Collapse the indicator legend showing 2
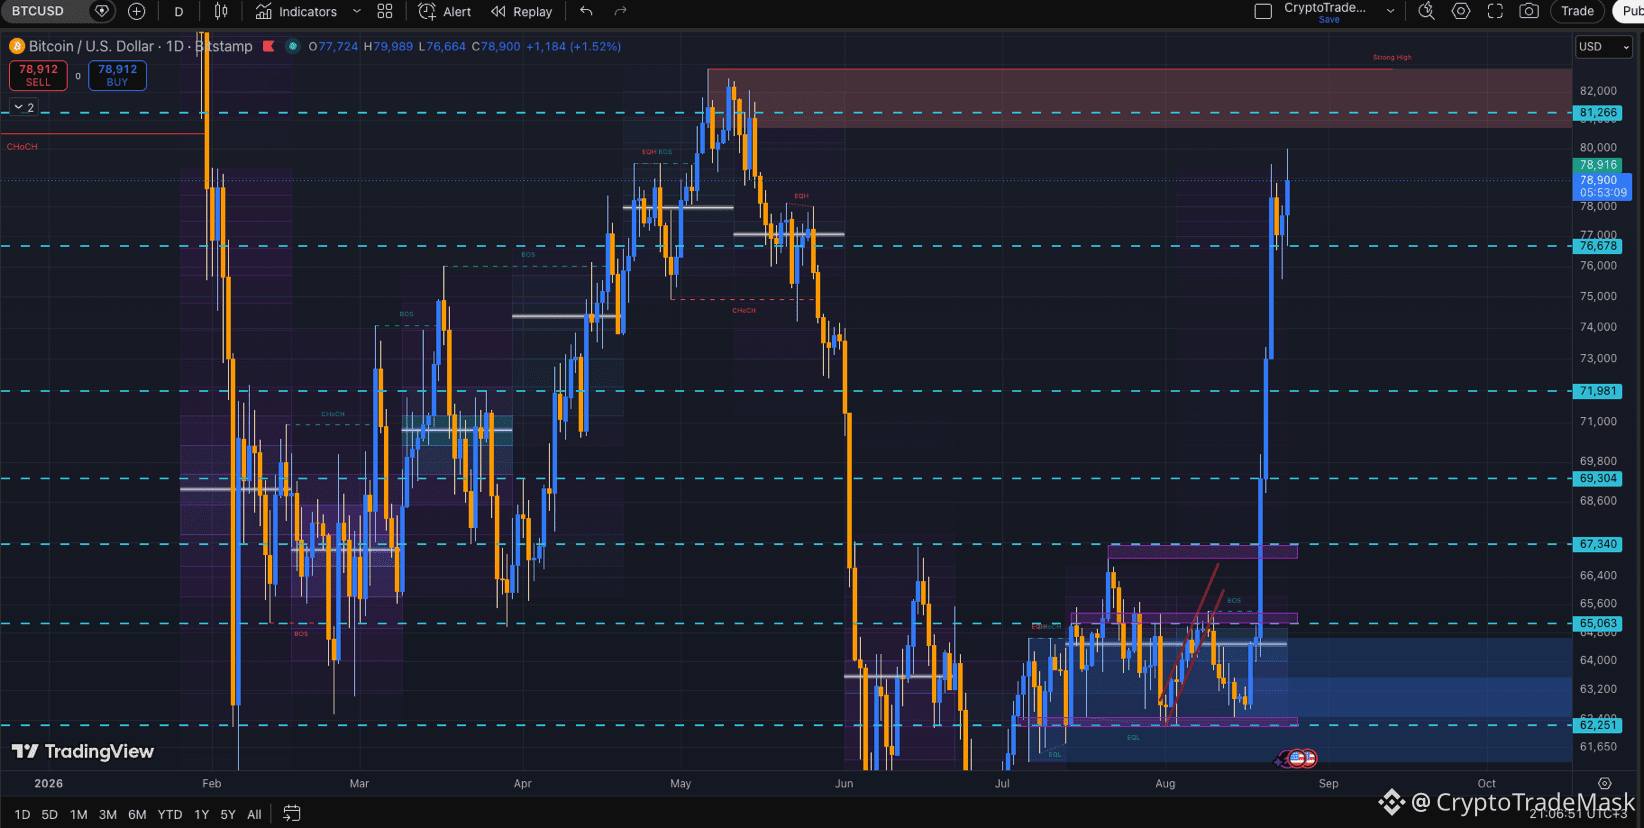 (24, 107)
